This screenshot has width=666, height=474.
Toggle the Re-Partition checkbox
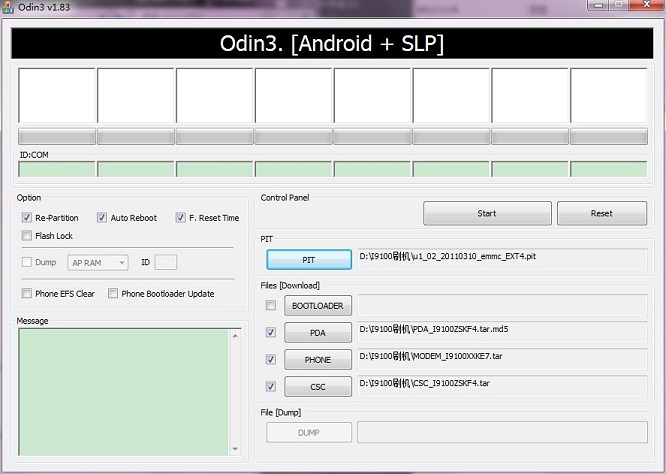[x=27, y=218]
